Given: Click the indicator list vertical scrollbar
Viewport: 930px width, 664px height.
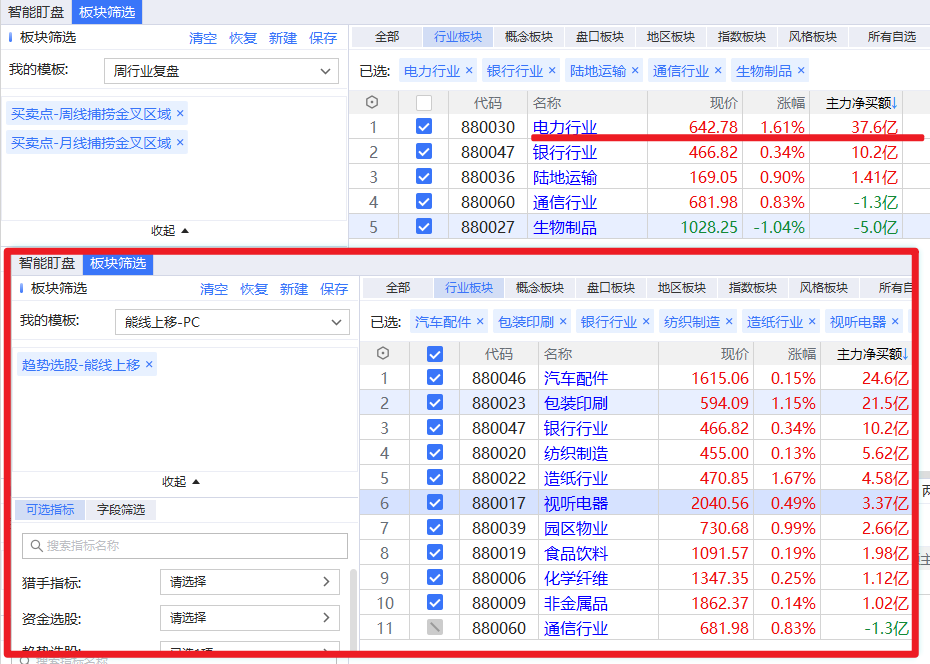Looking at the screenshot, I should click(353, 610).
